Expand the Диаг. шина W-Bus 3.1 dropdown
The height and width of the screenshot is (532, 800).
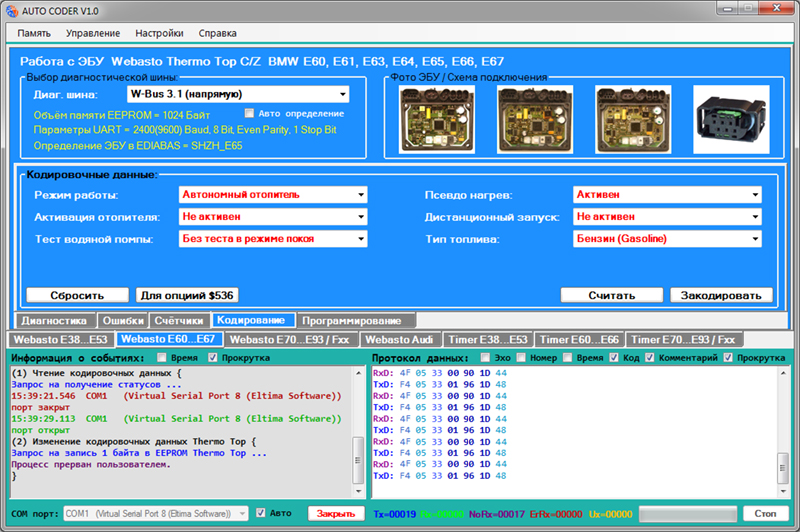pos(343,94)
